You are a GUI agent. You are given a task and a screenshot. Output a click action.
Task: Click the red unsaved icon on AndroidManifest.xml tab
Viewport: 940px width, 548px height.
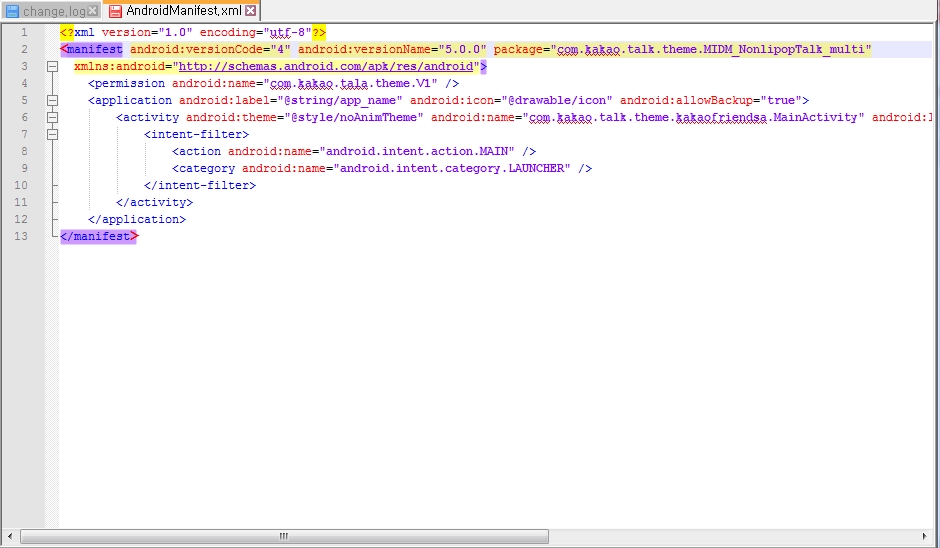115,11
